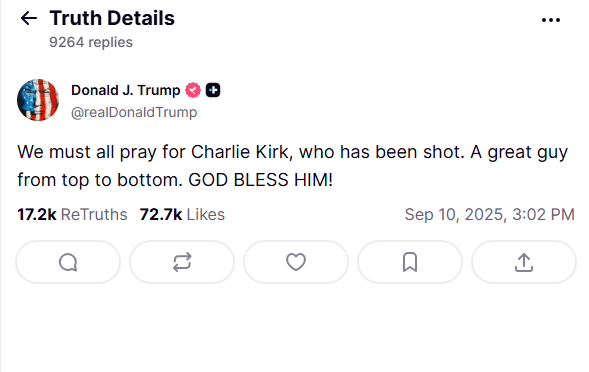Click the "GOD BLESS HIM!" text
The height and width of the screenshot is (372, 589).
point(260,180)
